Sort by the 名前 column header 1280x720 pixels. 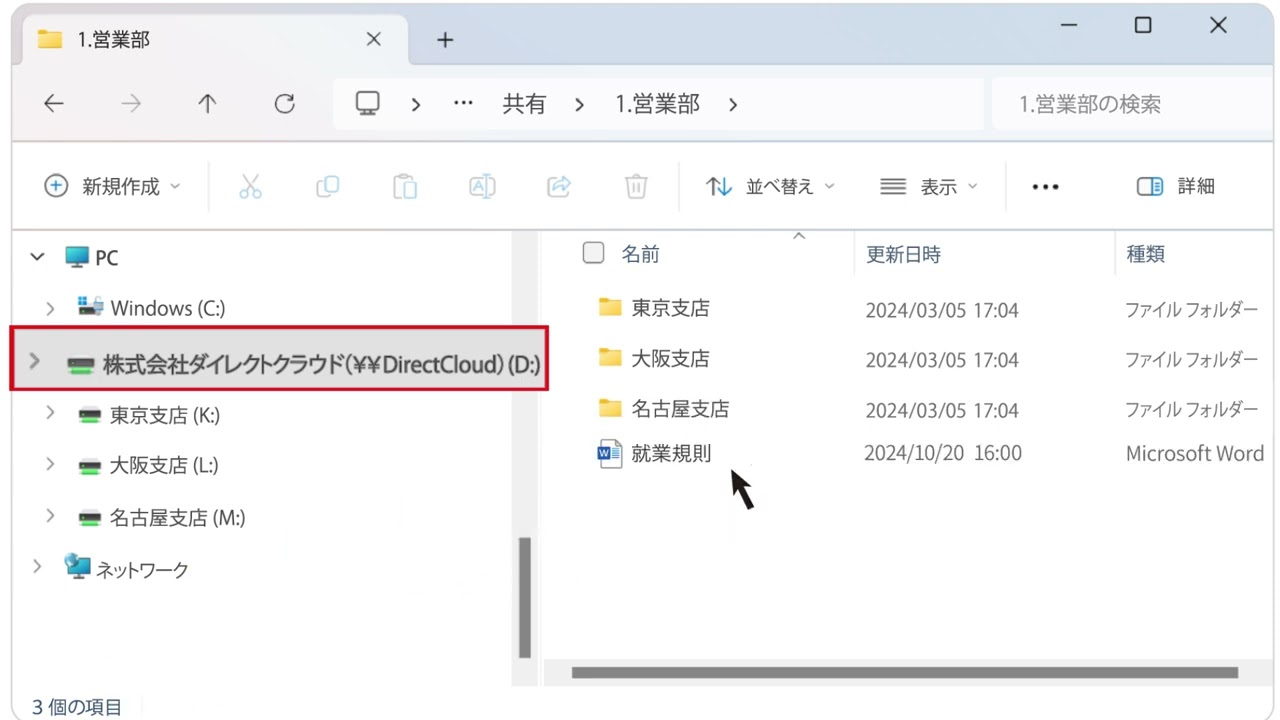click(x=640, y=254)
